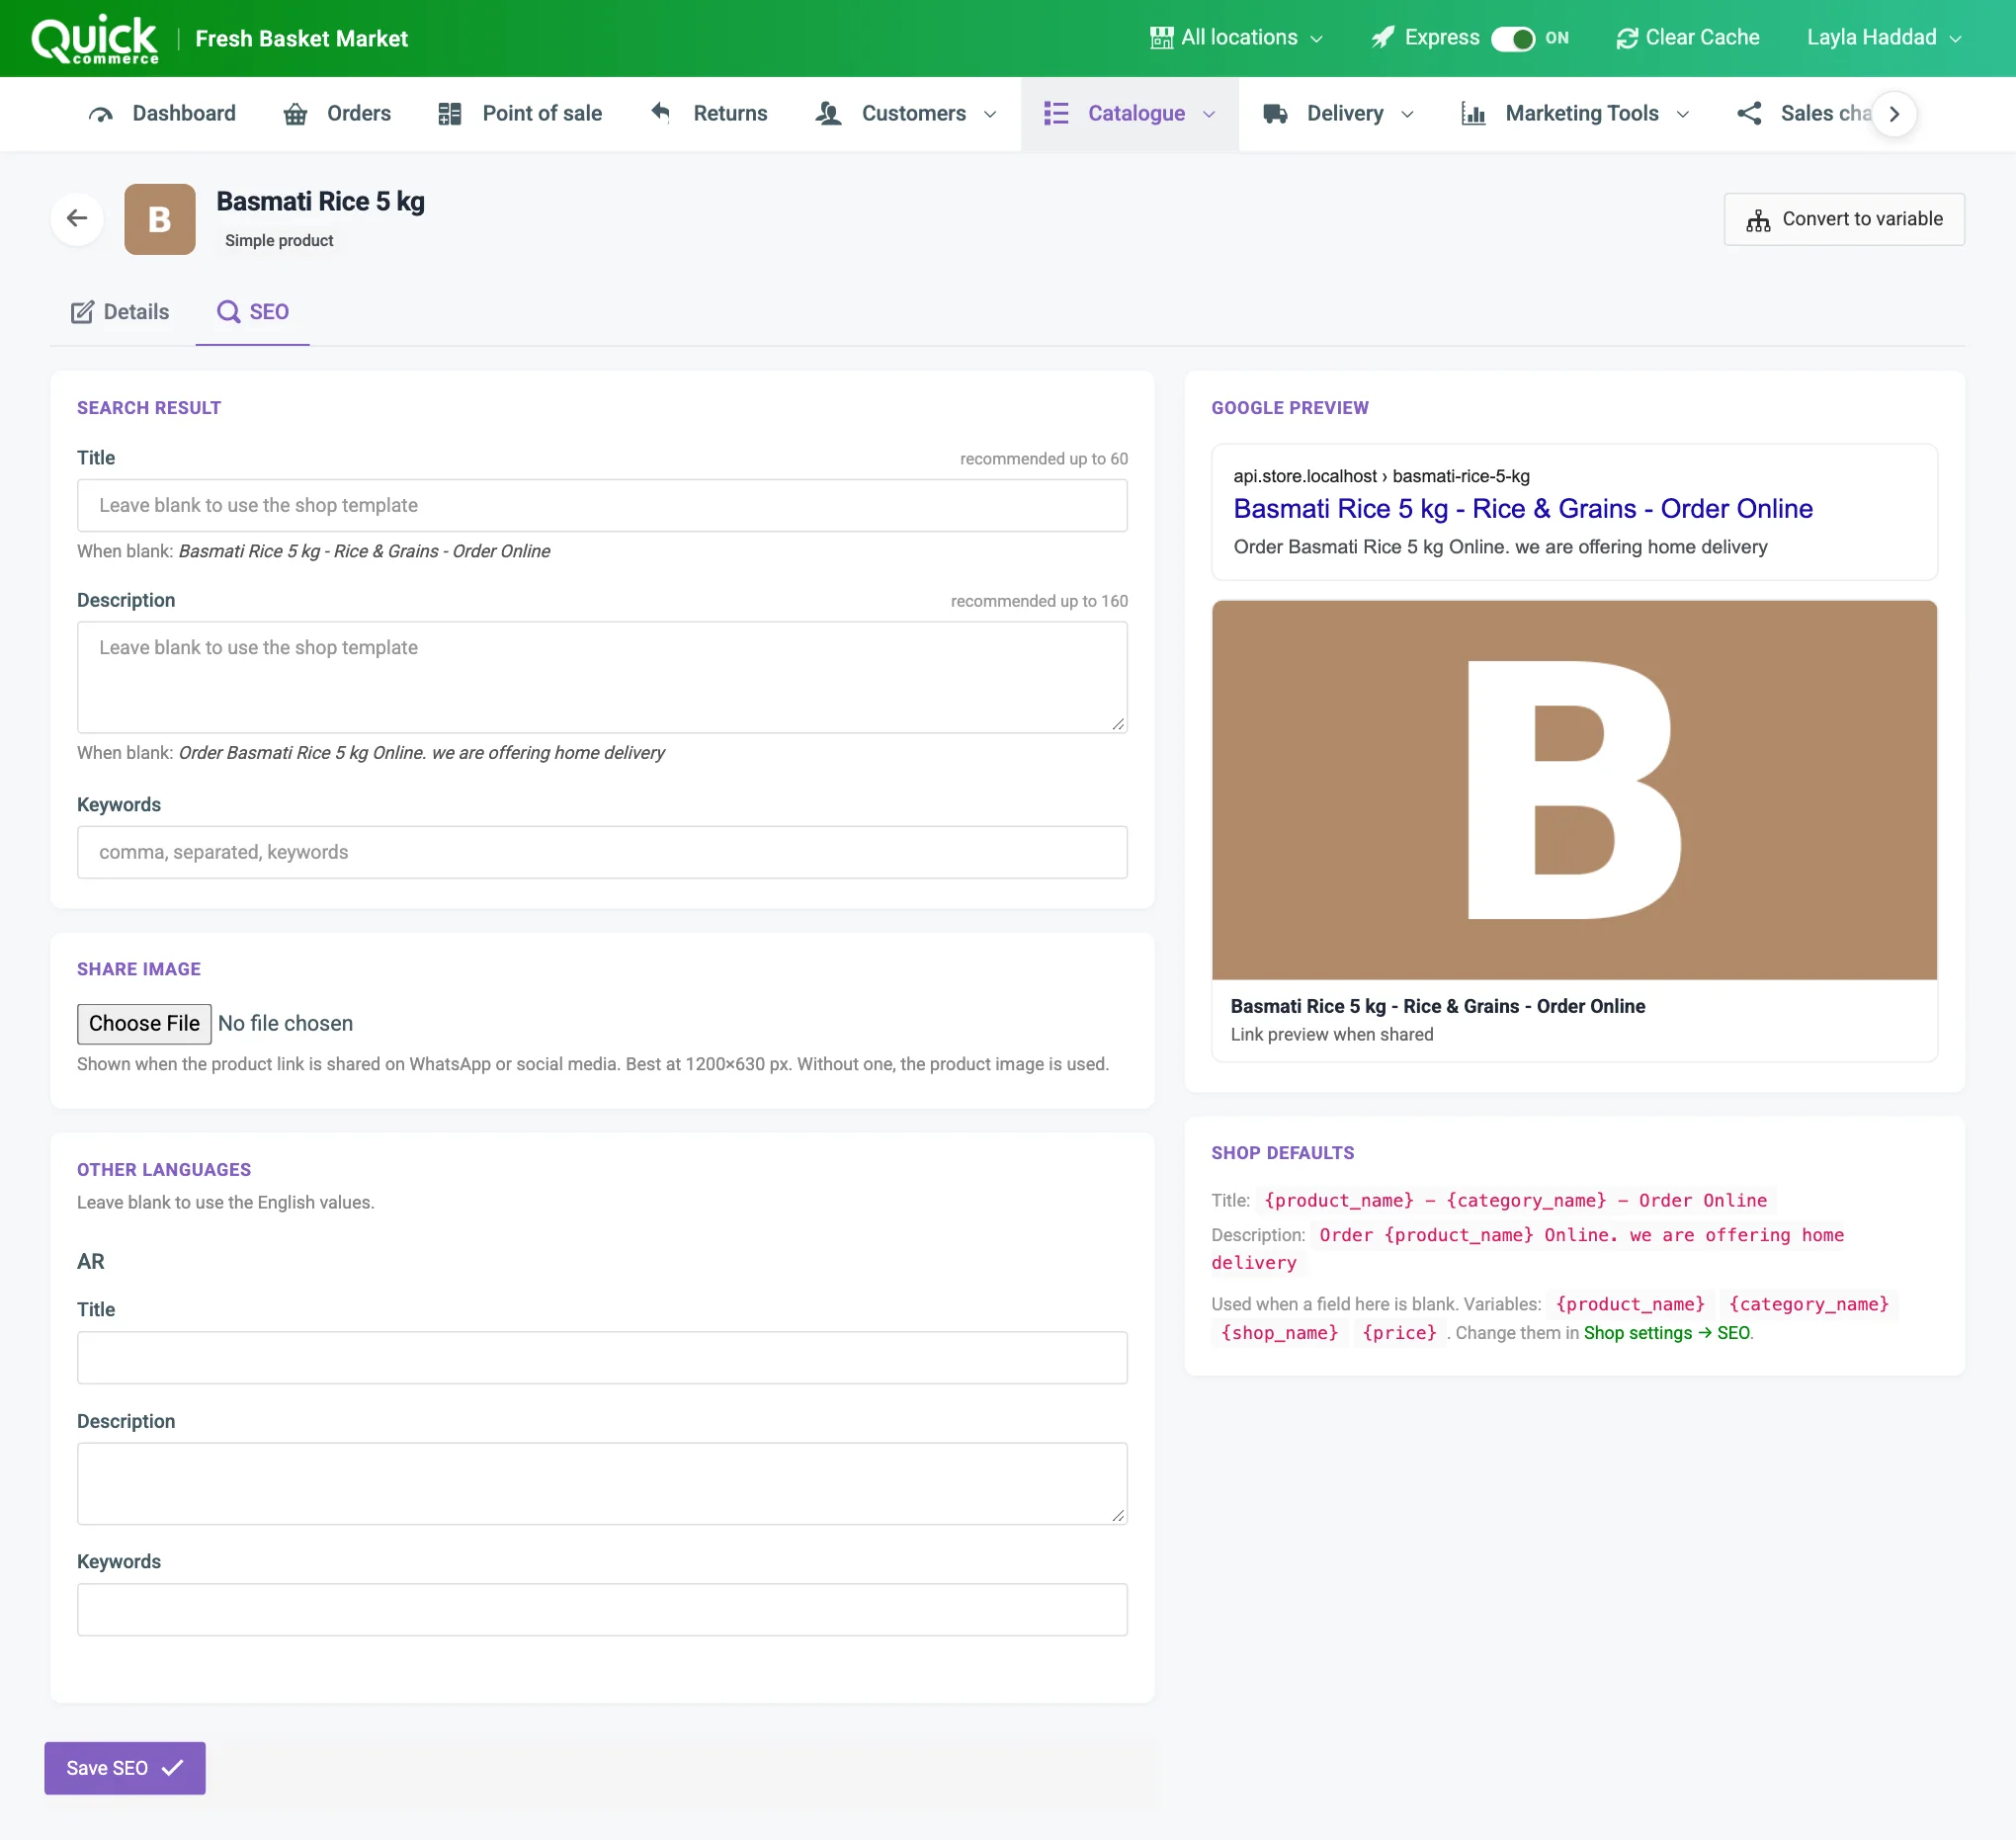Screen dimensions: 2016x1840
Task: Select the SEO tab
Action: pyautogui.click(x=253, y=312)
